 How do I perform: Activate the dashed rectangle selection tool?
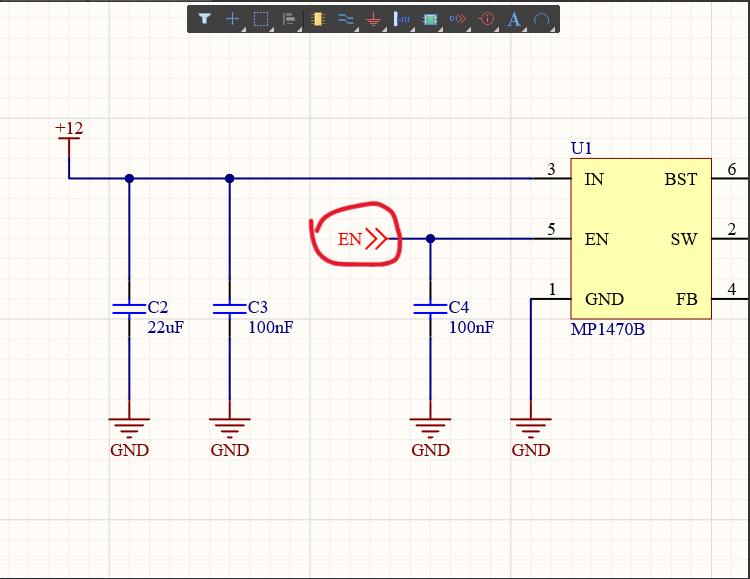pos(261,19)
